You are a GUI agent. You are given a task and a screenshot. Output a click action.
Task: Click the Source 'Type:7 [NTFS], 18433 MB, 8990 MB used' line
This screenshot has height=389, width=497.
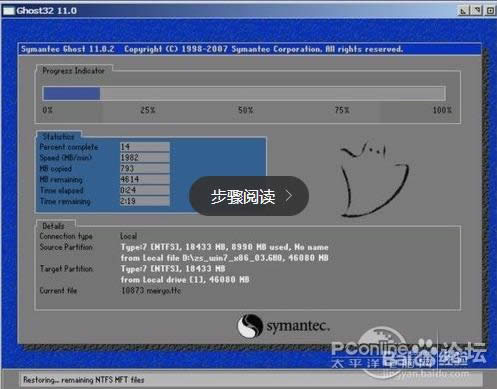click(x=225, y=247)
